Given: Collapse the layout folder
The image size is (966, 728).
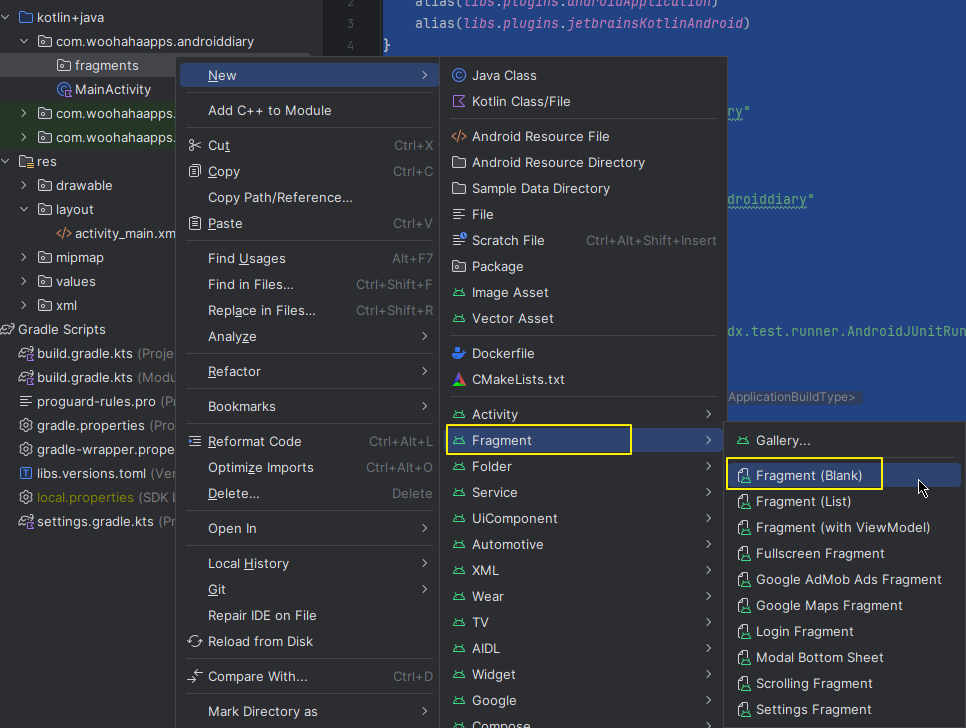Looking at the screenshot, I should click(24, 209).
